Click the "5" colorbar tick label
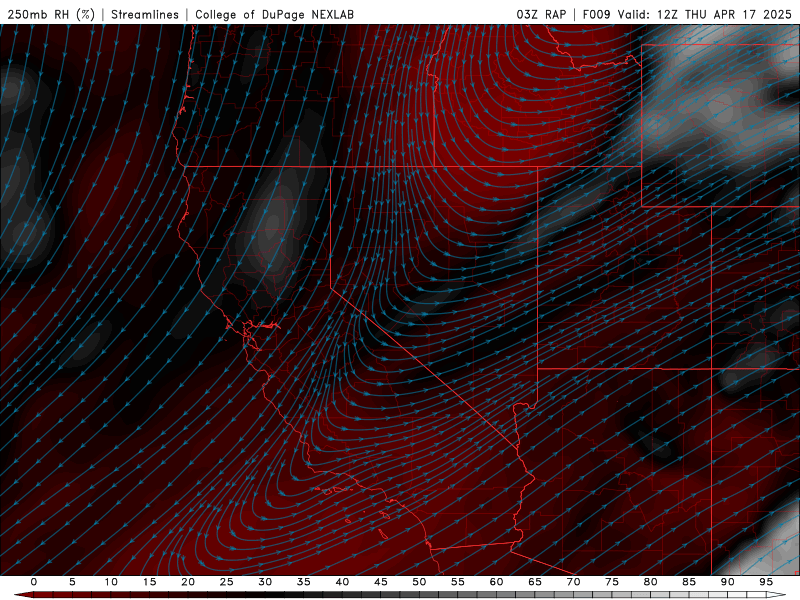The height and width of the screenshot is (600, 800). pyautogui.click(x=72, y=582)
